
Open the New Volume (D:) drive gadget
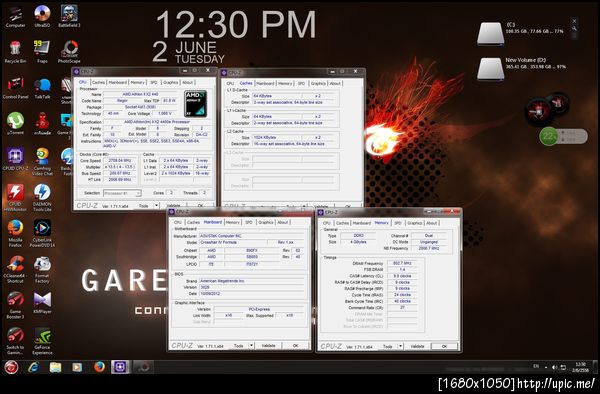point(490,69)
